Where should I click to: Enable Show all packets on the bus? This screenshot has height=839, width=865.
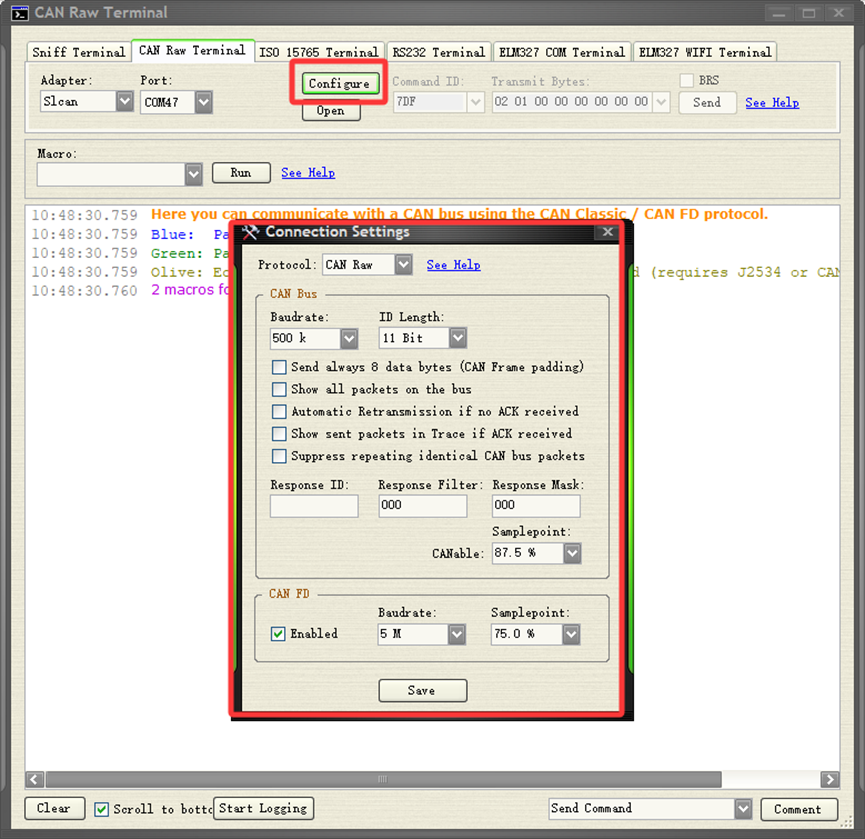coord(279,389)
